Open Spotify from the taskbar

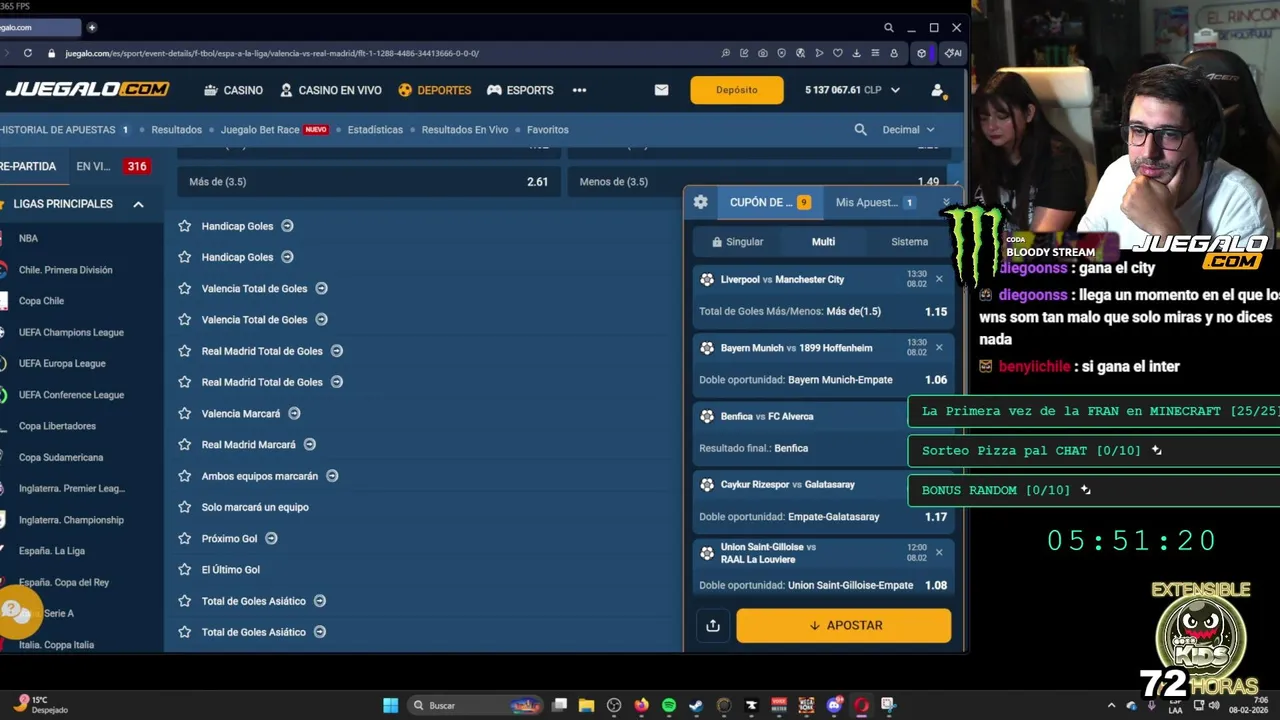669,705
